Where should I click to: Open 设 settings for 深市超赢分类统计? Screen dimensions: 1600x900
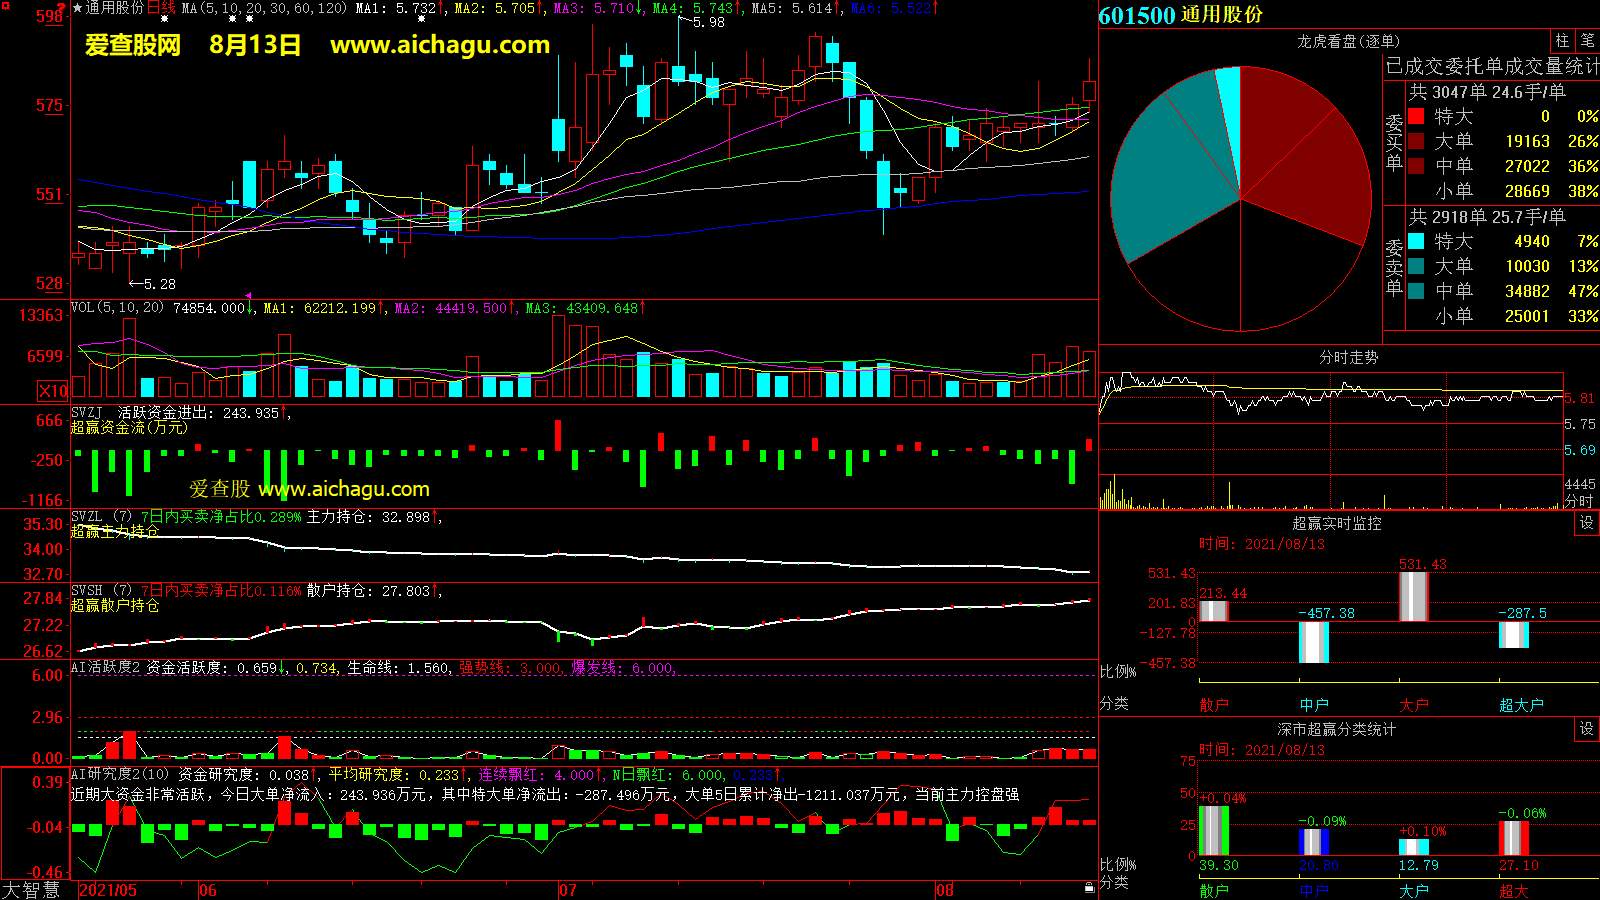(x=1586, y=729)
